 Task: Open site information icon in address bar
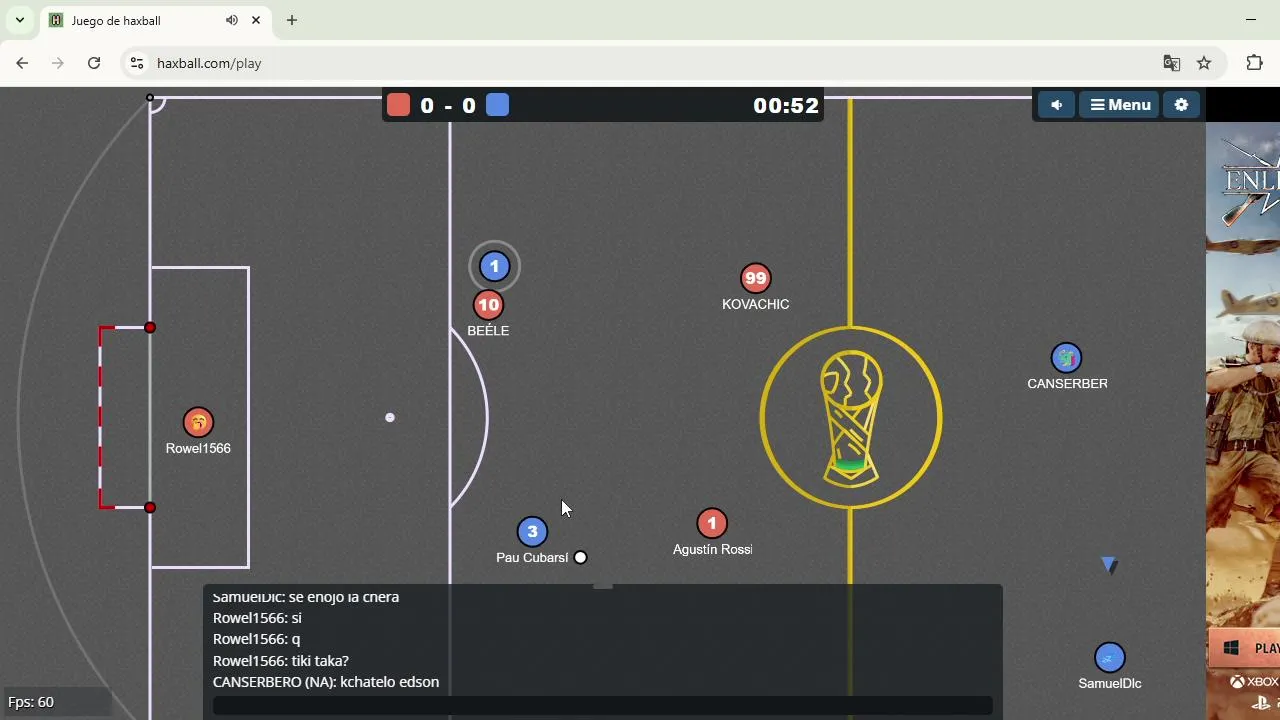138,63
